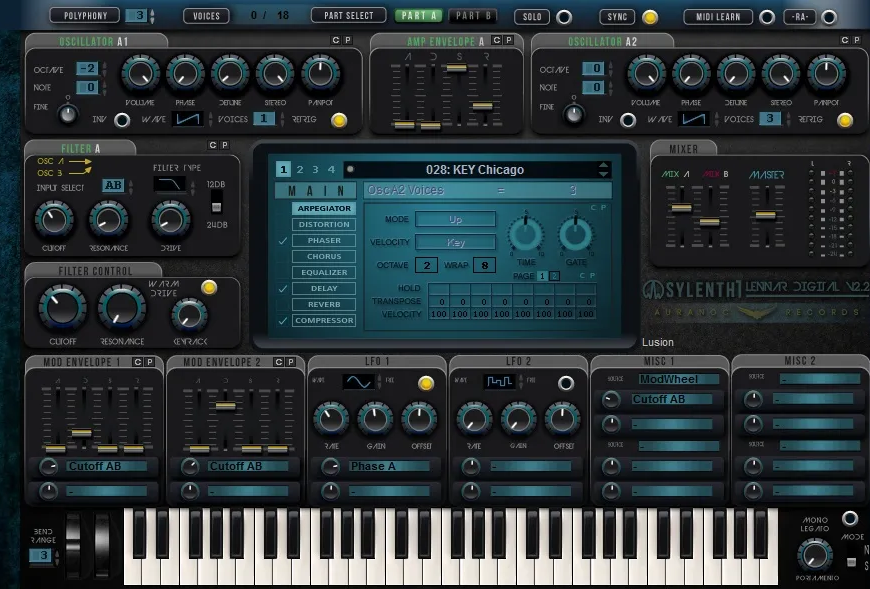Enable the MIDI Learn switch
Screen dimensions: 870x589
767,17
